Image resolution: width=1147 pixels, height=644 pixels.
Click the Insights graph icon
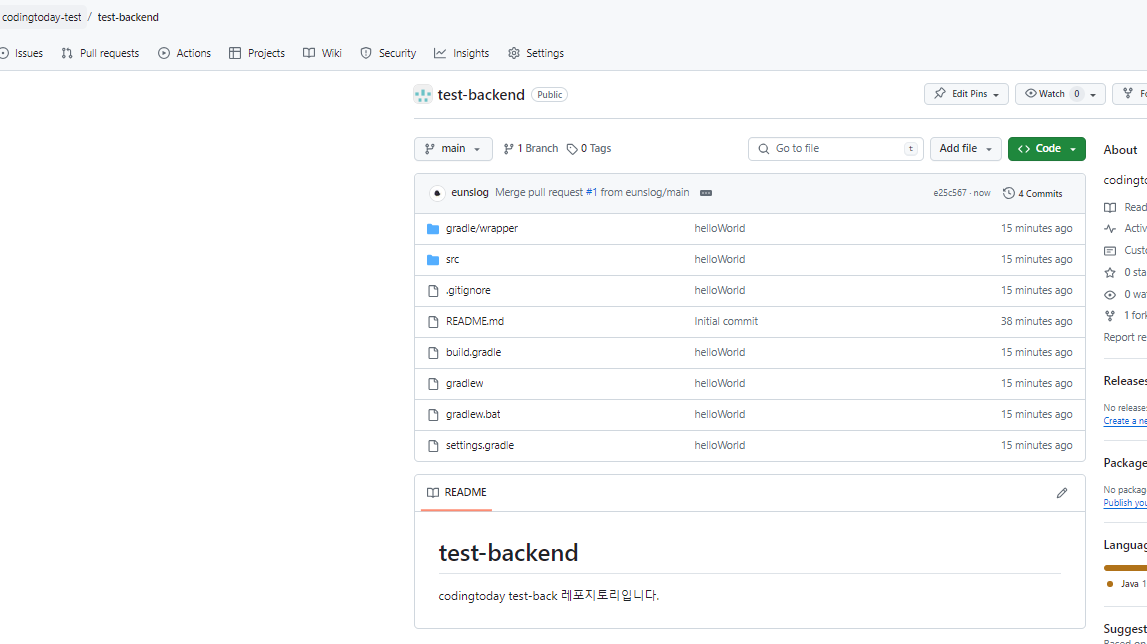[x=440, y=53]
